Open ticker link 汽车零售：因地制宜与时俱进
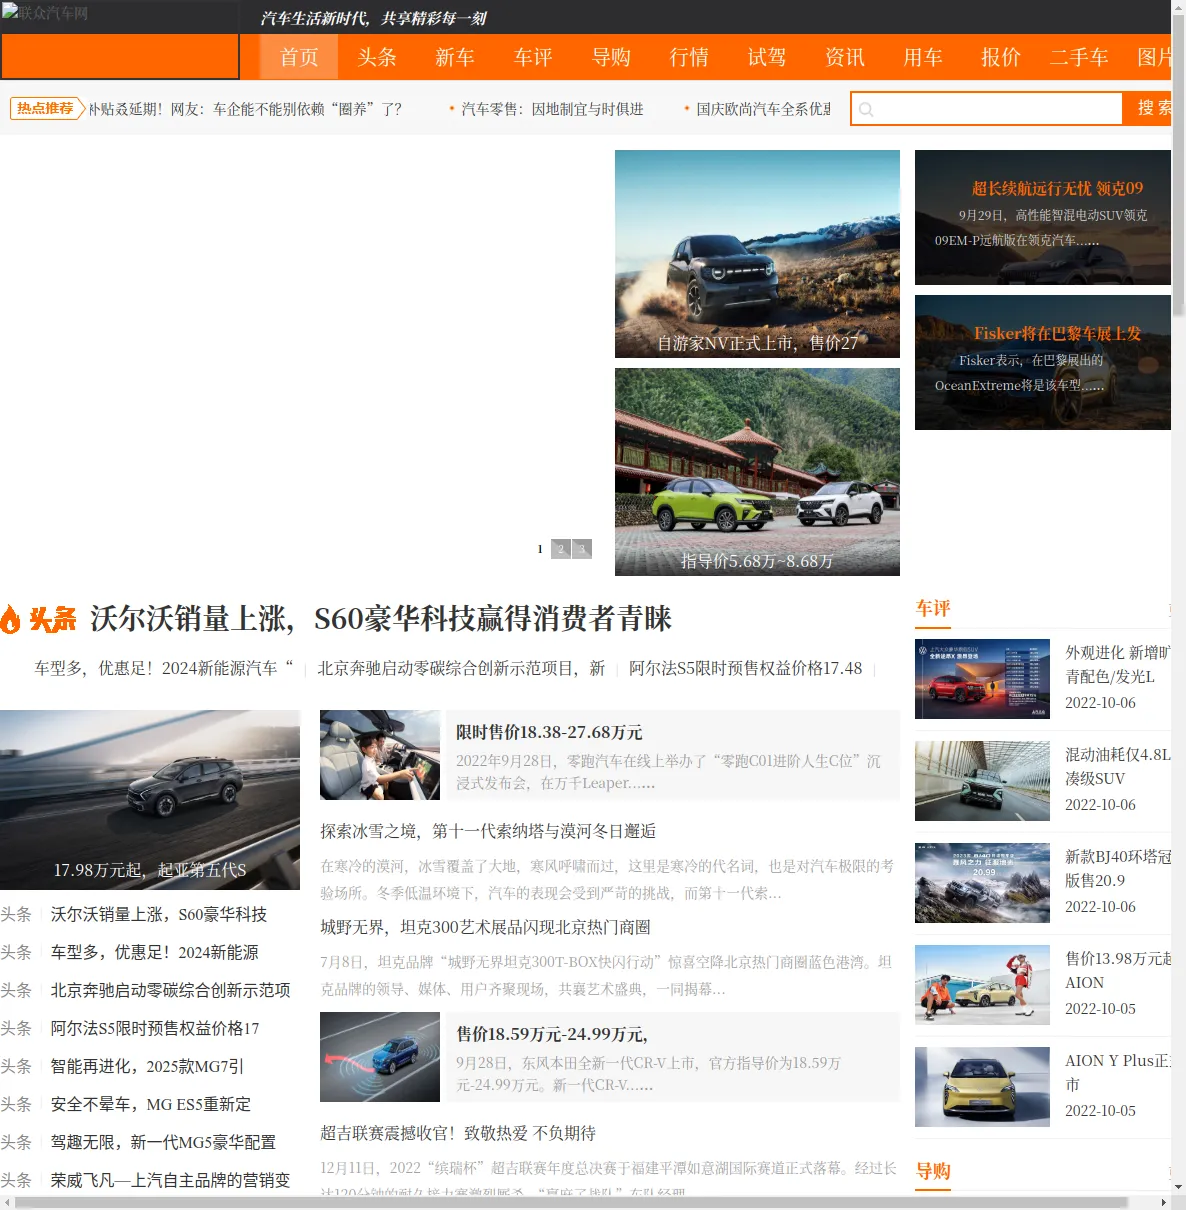Image resolution: width=1186 pixels, height=1210 pixels. [x=552, y=109]
